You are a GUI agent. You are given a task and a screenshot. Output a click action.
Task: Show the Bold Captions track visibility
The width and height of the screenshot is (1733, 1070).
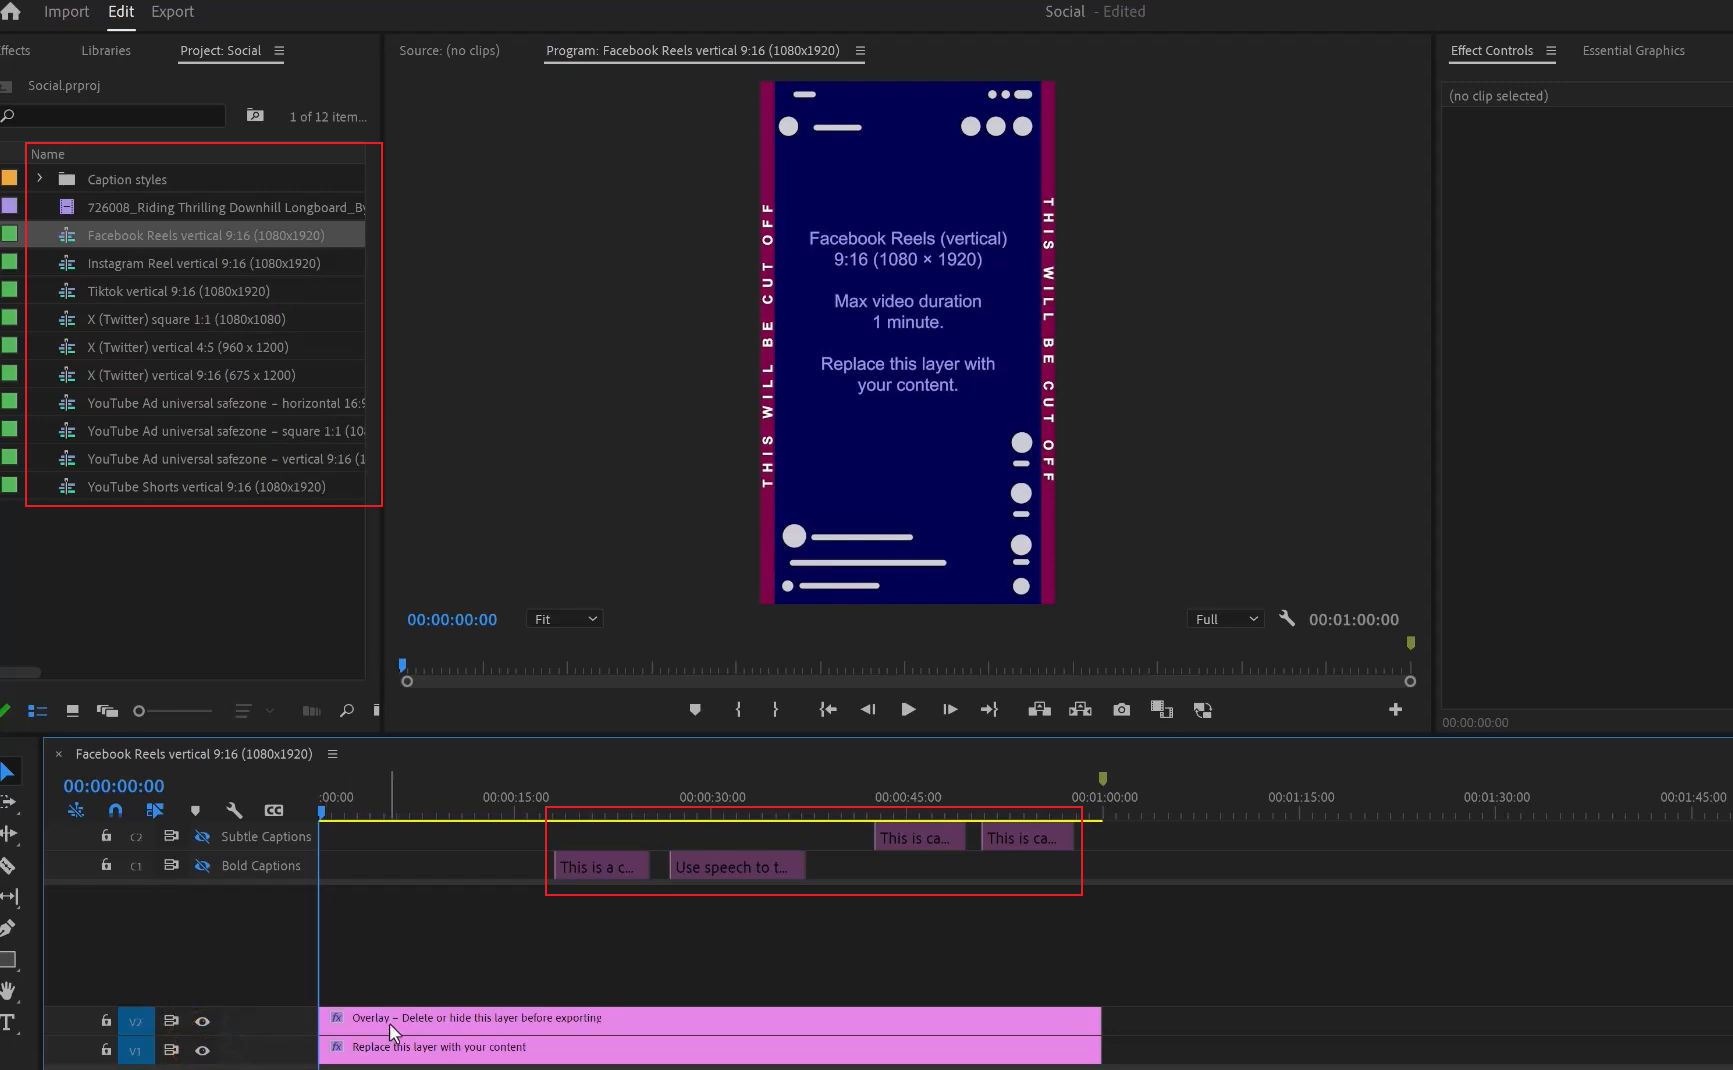[203, 865]
